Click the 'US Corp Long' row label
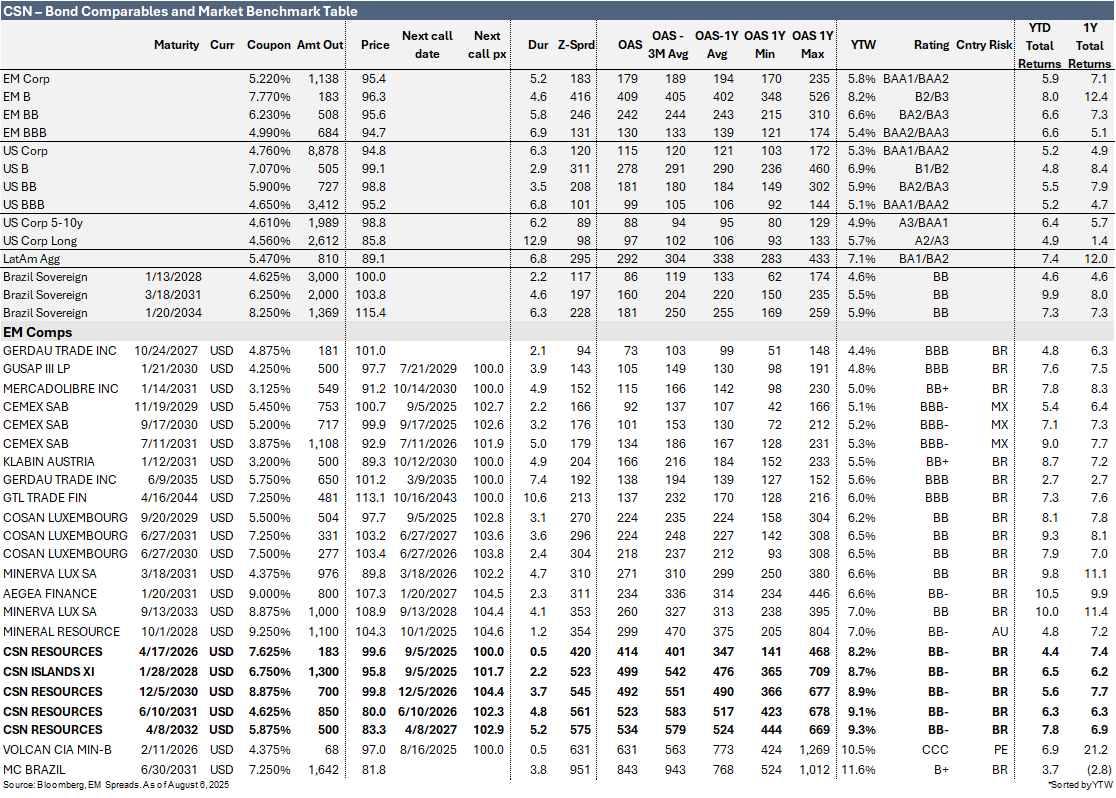1116x798 pixels. click(x=40, y=241)
